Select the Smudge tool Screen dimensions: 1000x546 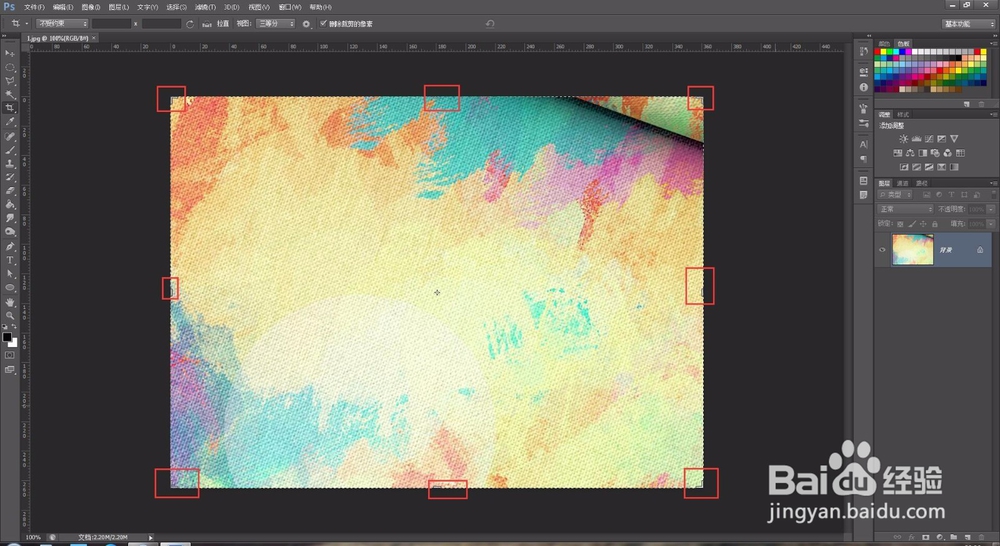tap(10, 218)
